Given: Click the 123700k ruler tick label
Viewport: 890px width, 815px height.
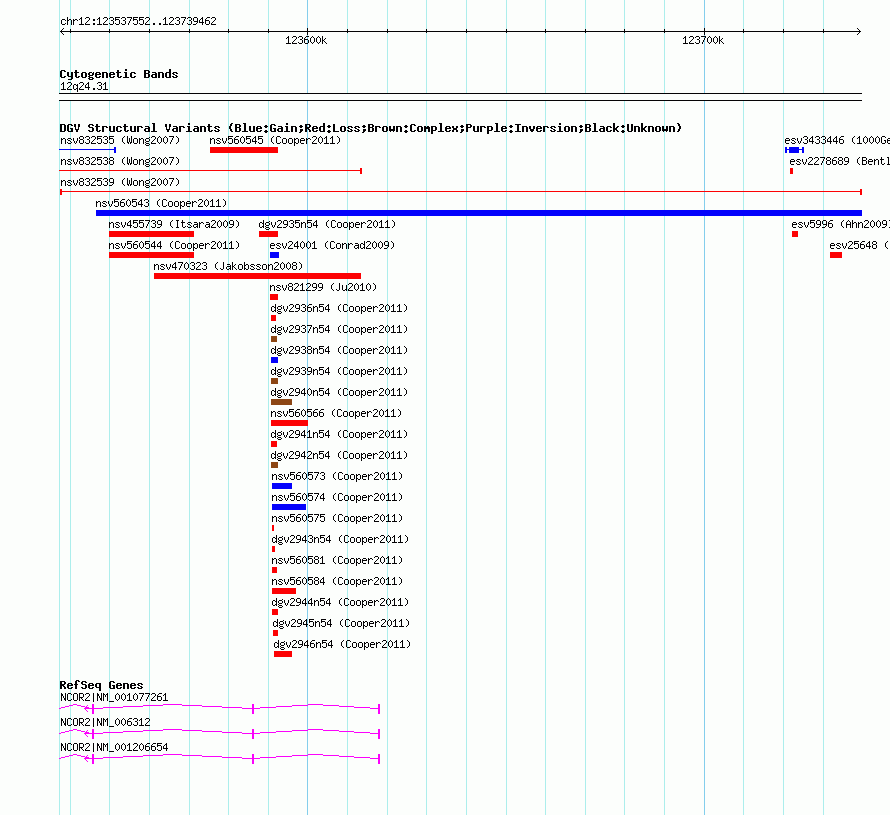Looking at the screenshot, I should 703,40.
